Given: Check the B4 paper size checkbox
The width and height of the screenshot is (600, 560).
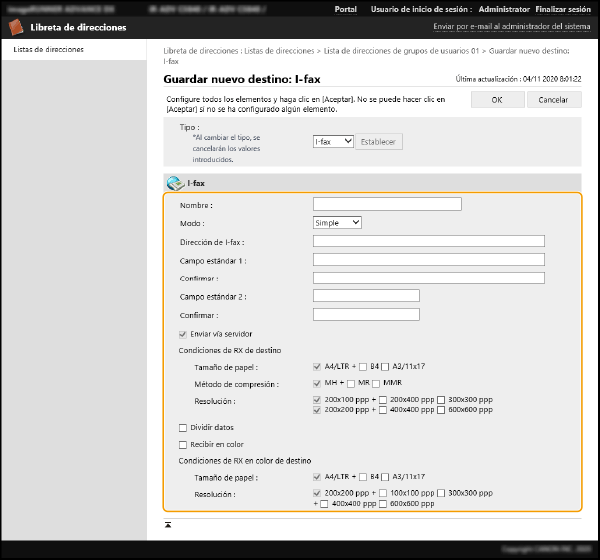Looking at the screenshot, I should click(x=362, y=366).
